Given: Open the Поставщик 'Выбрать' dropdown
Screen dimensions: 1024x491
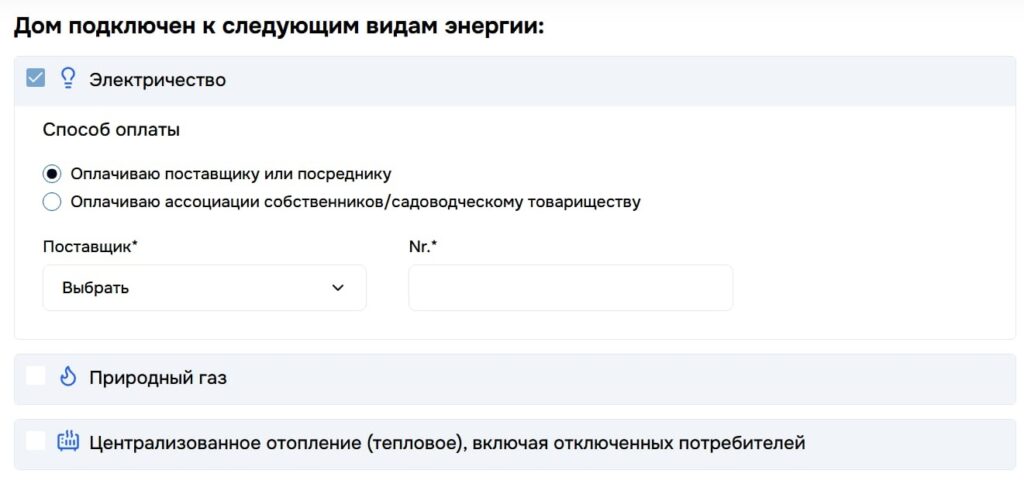Looking at the screenshot, I should pos(204,288).
